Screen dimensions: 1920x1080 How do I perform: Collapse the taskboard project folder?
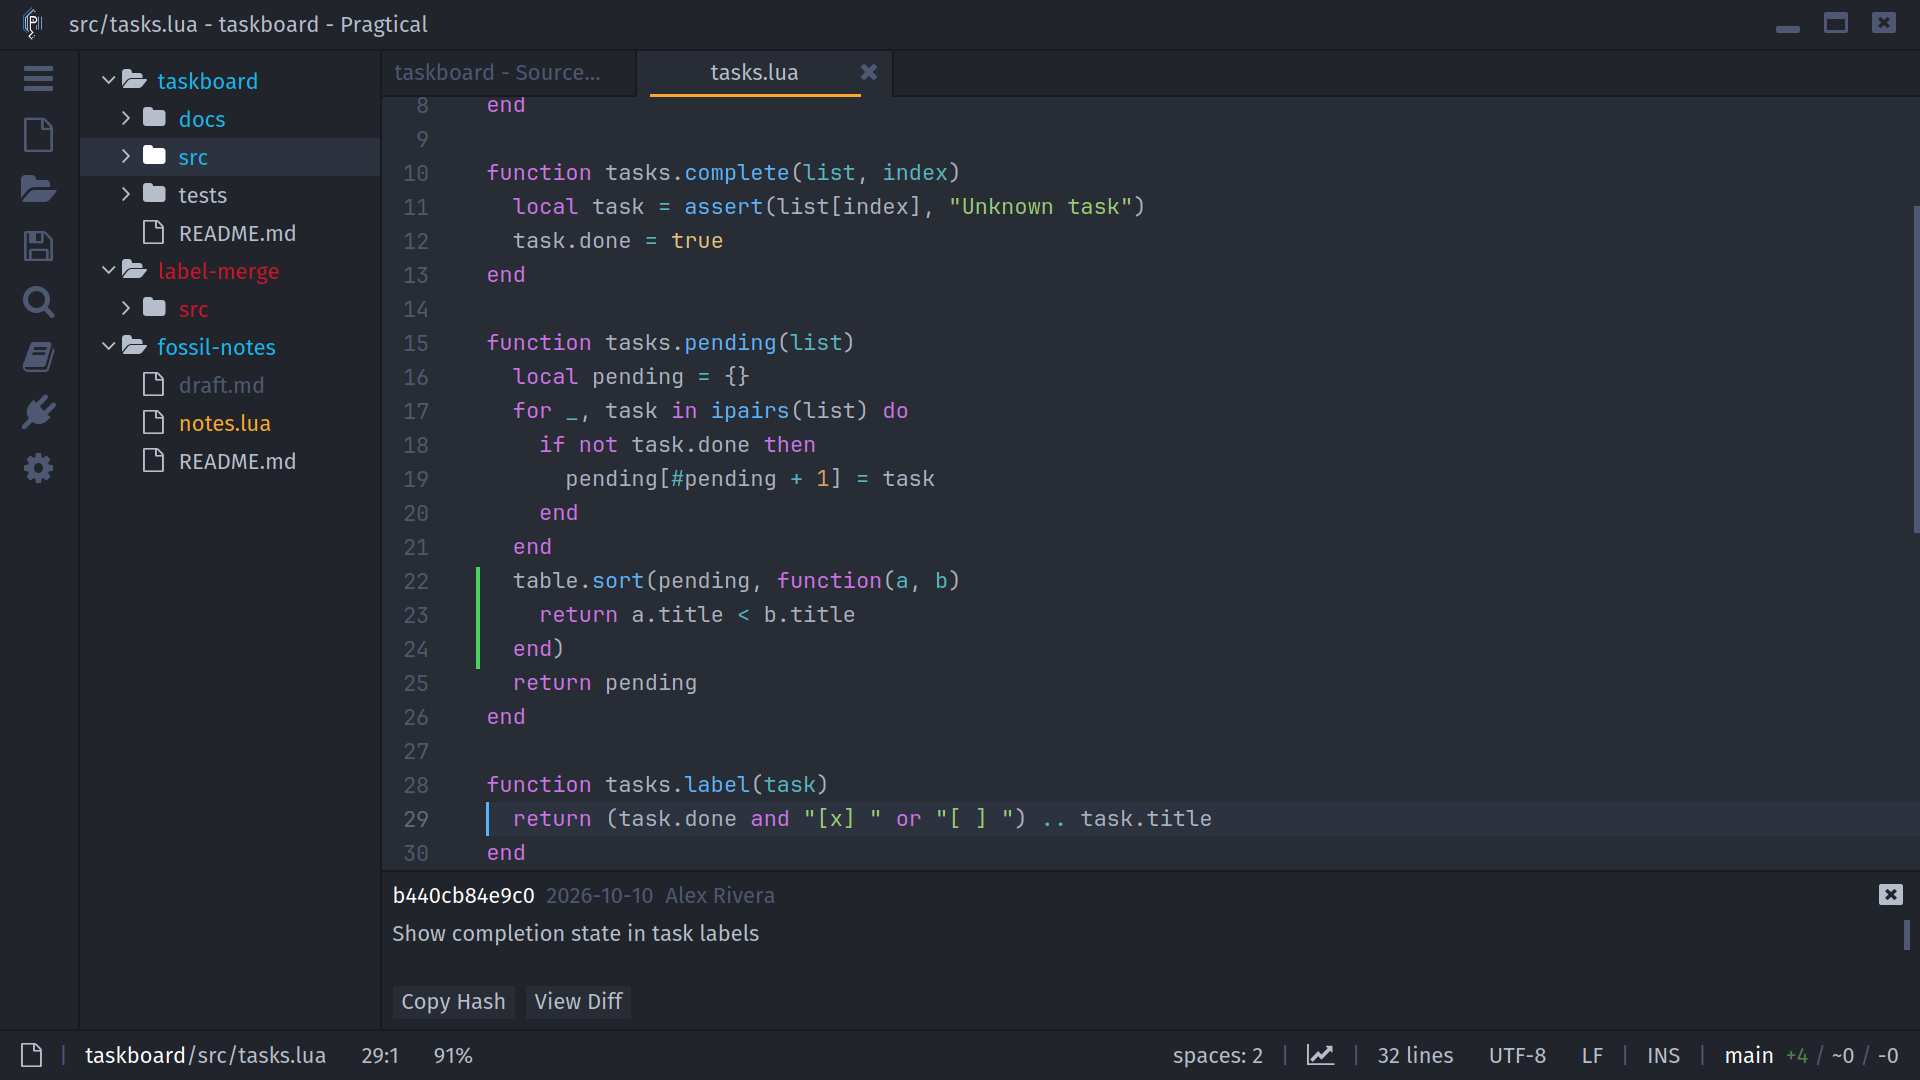click(108, 80)
